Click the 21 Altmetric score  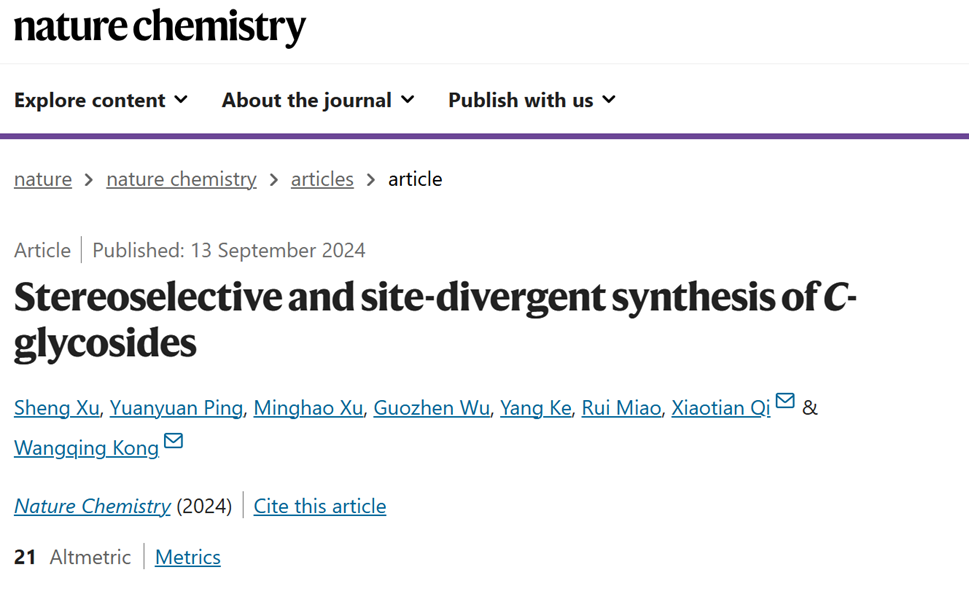[x=72, y=557]
